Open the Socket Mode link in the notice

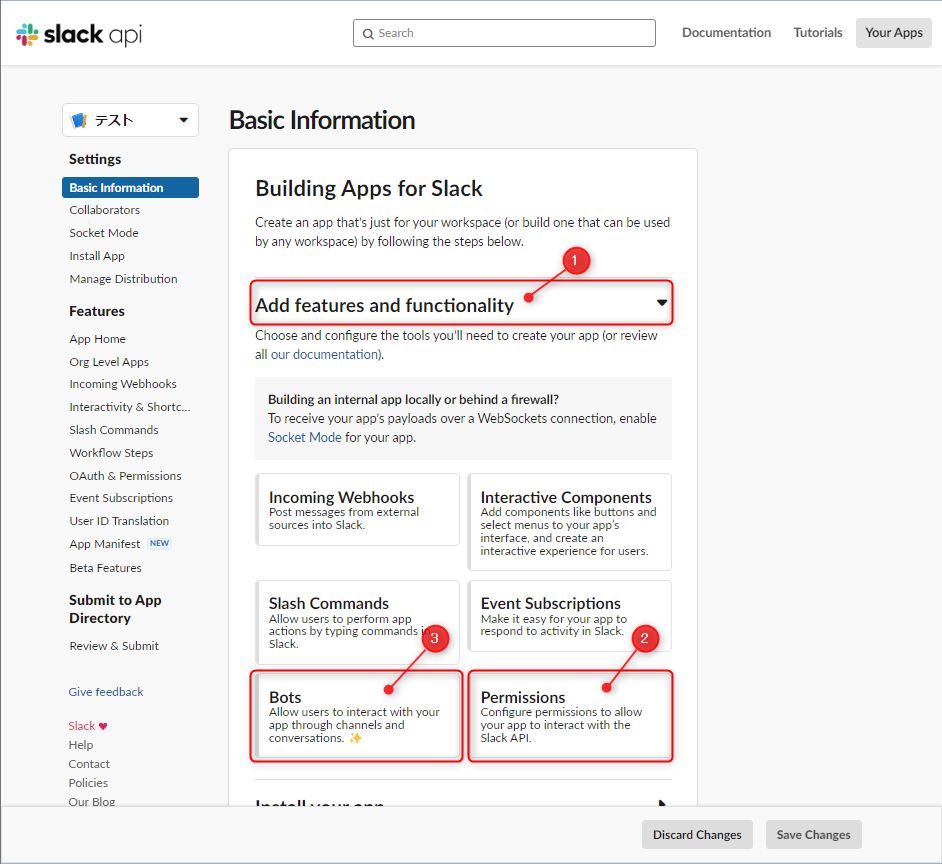pyautogui.click(x=304, y=437)
